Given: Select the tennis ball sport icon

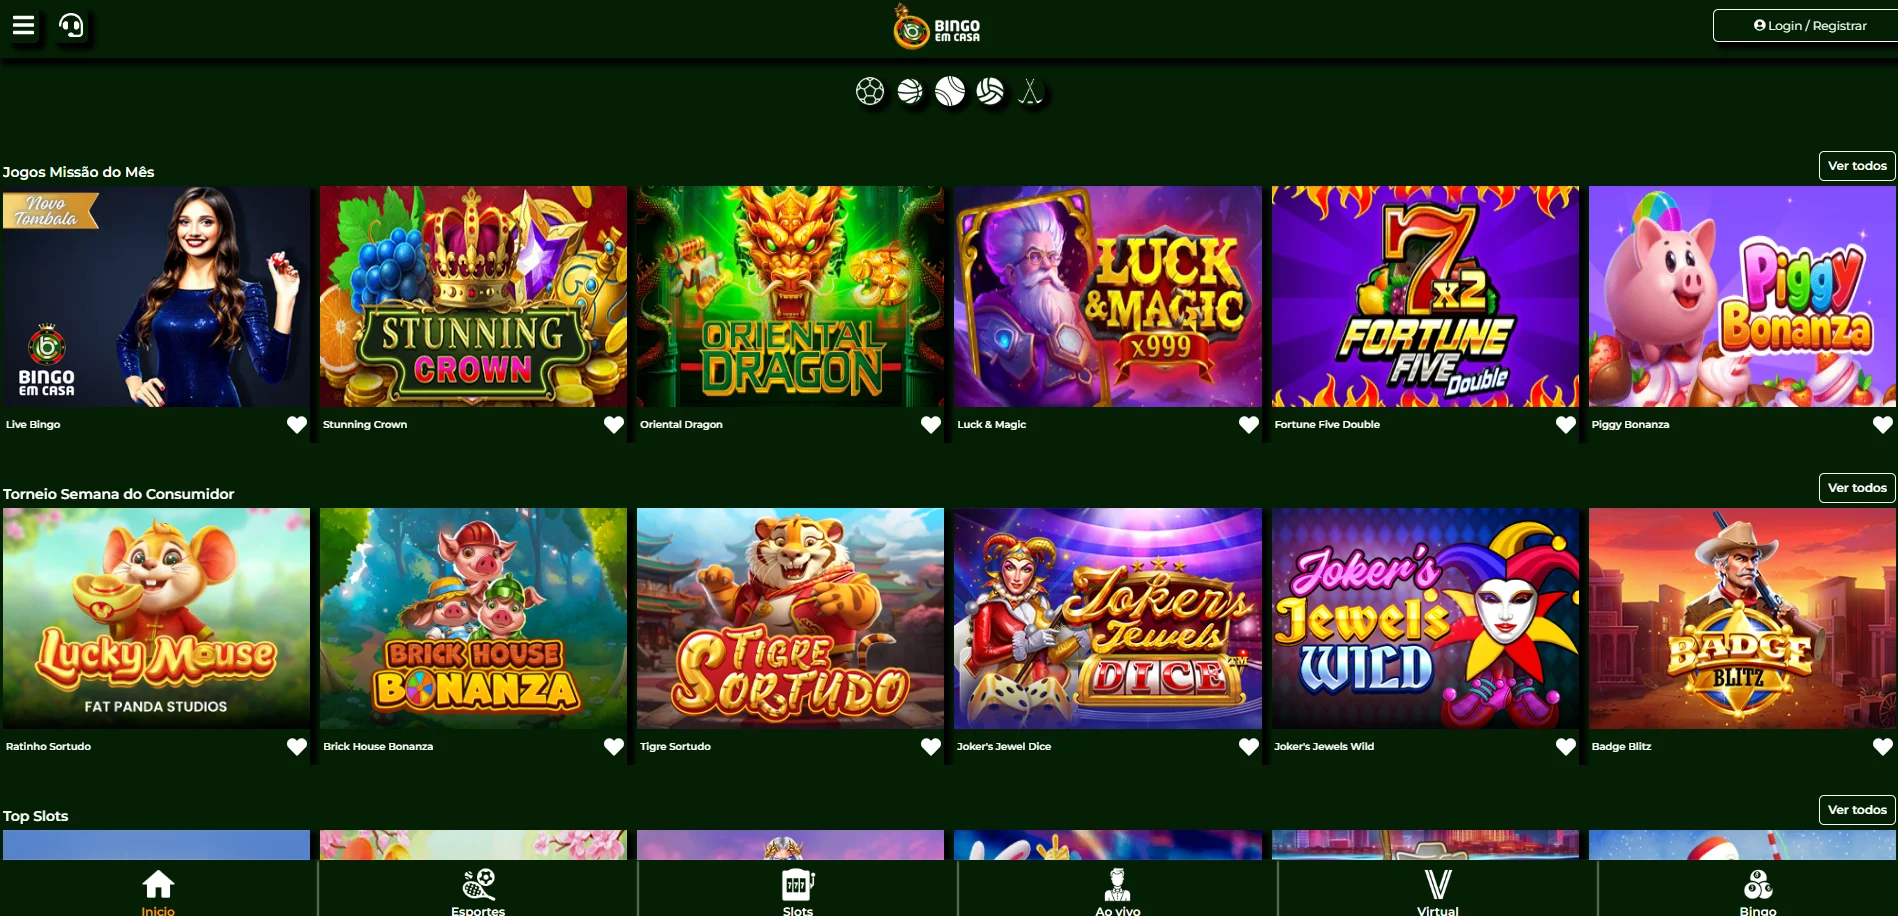Looking at the screenshot, I should (x=950, y=92).
